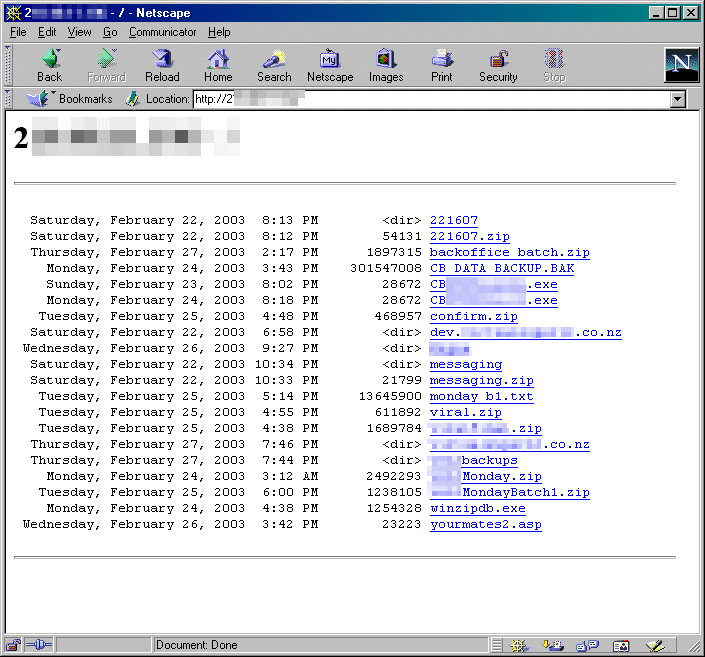
Task: Click the Back navigation button
Action: pyautogui.click(x=49, y=65)
